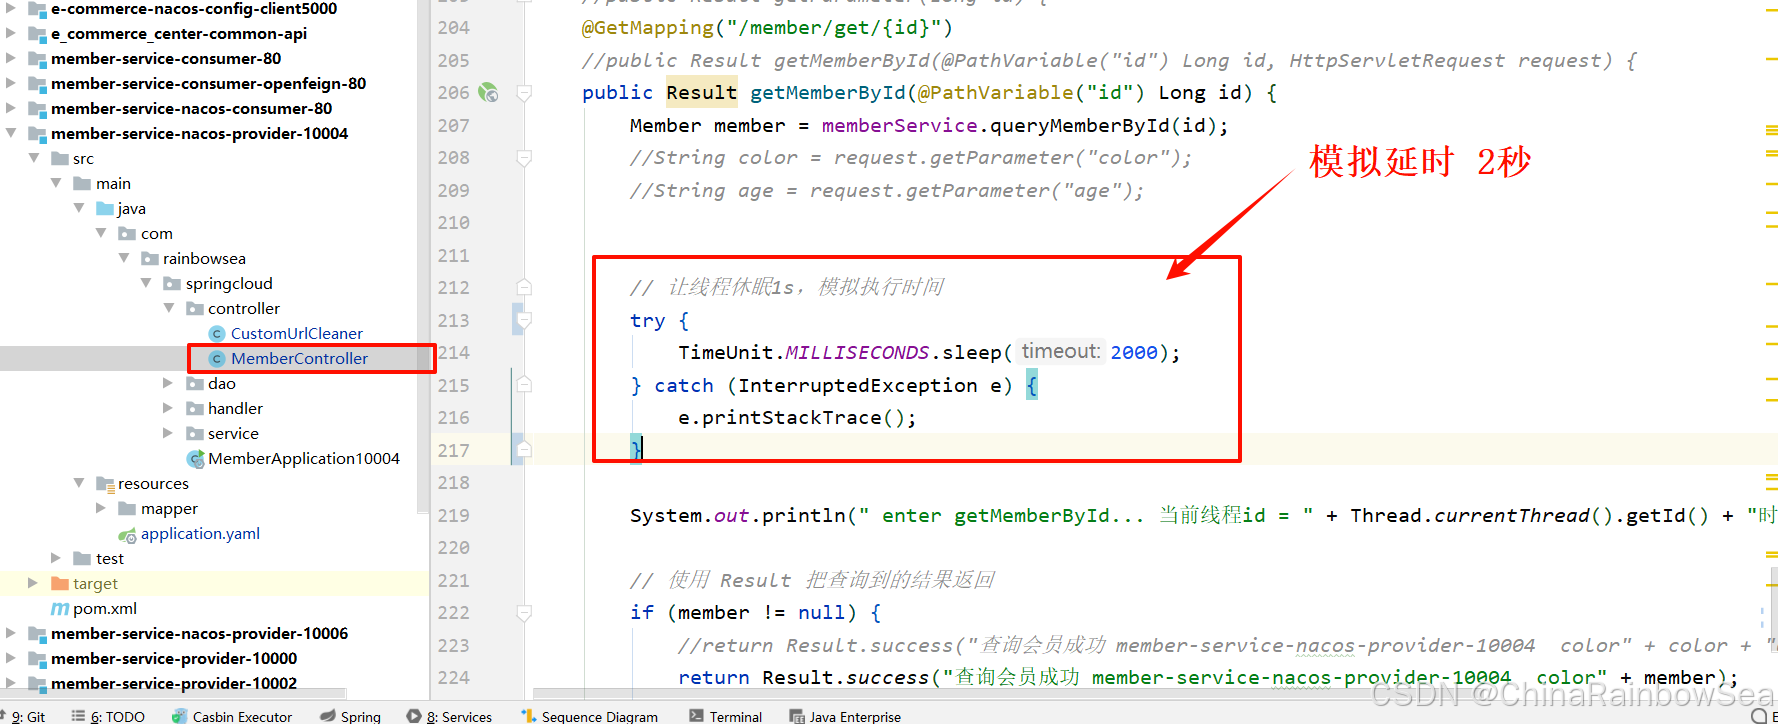Click the springcloud package icon
Screen dimensions: 1778x724
tap(172, 283)
